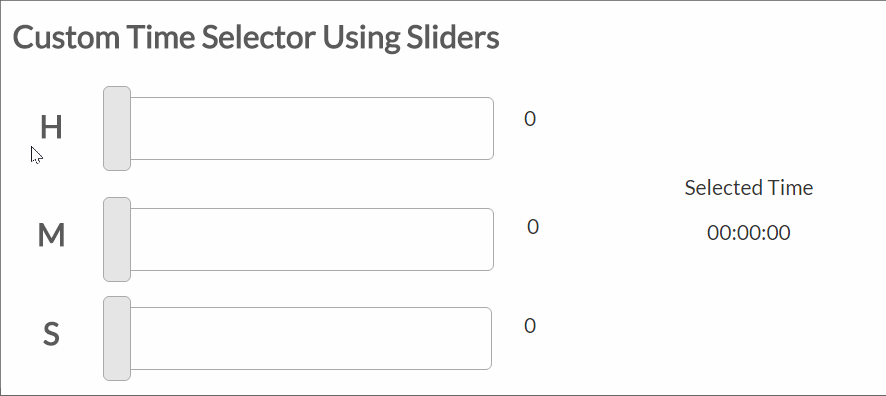The height and width of the screenshot is (396, 886).
Task: Click the Selected Time label
Action: (749, 188)
